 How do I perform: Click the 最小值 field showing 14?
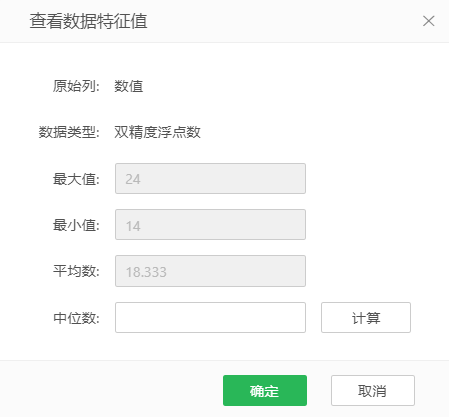point(210,225)
